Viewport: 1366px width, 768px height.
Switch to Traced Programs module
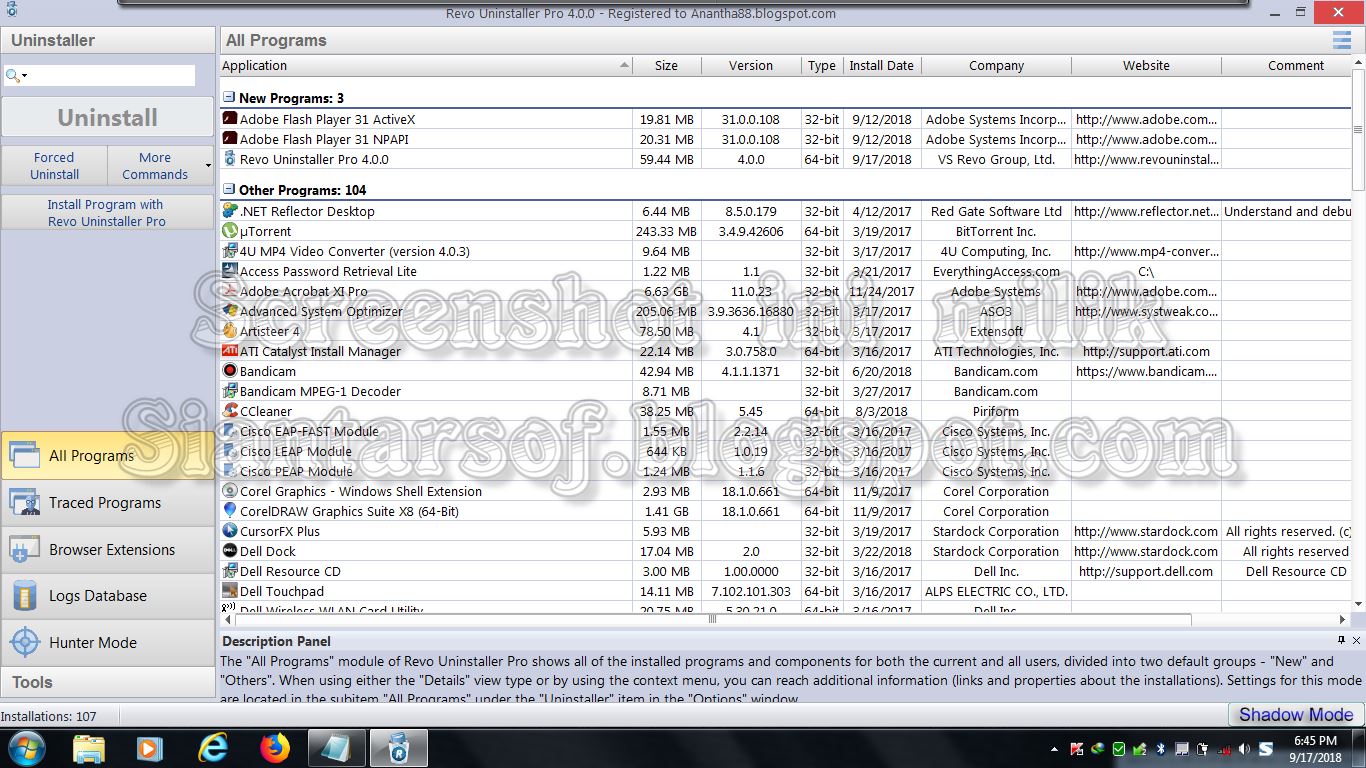click(108, 502)
